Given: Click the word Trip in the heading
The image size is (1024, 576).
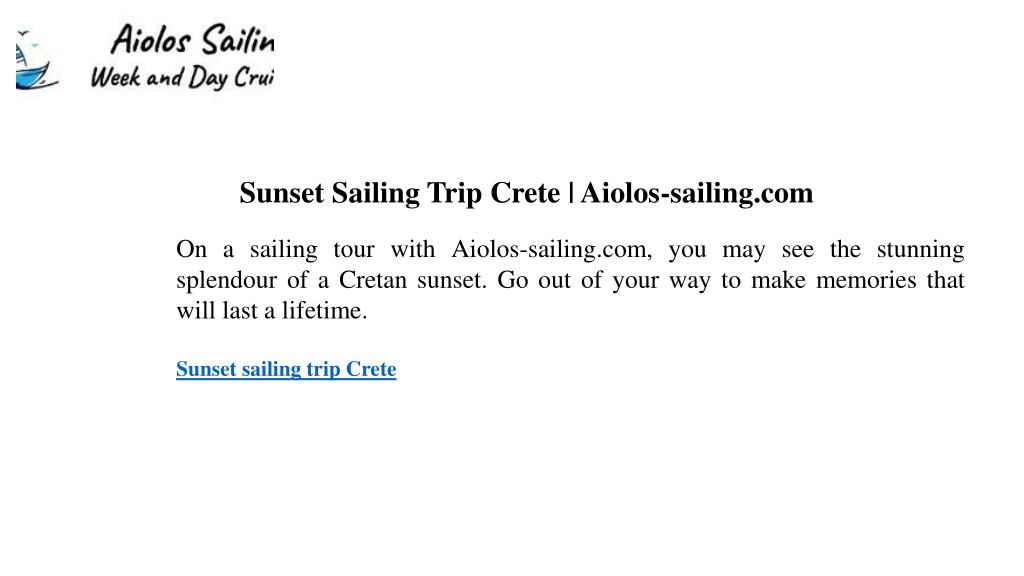Looking at the screenshot, I should [x=455, y=193].
